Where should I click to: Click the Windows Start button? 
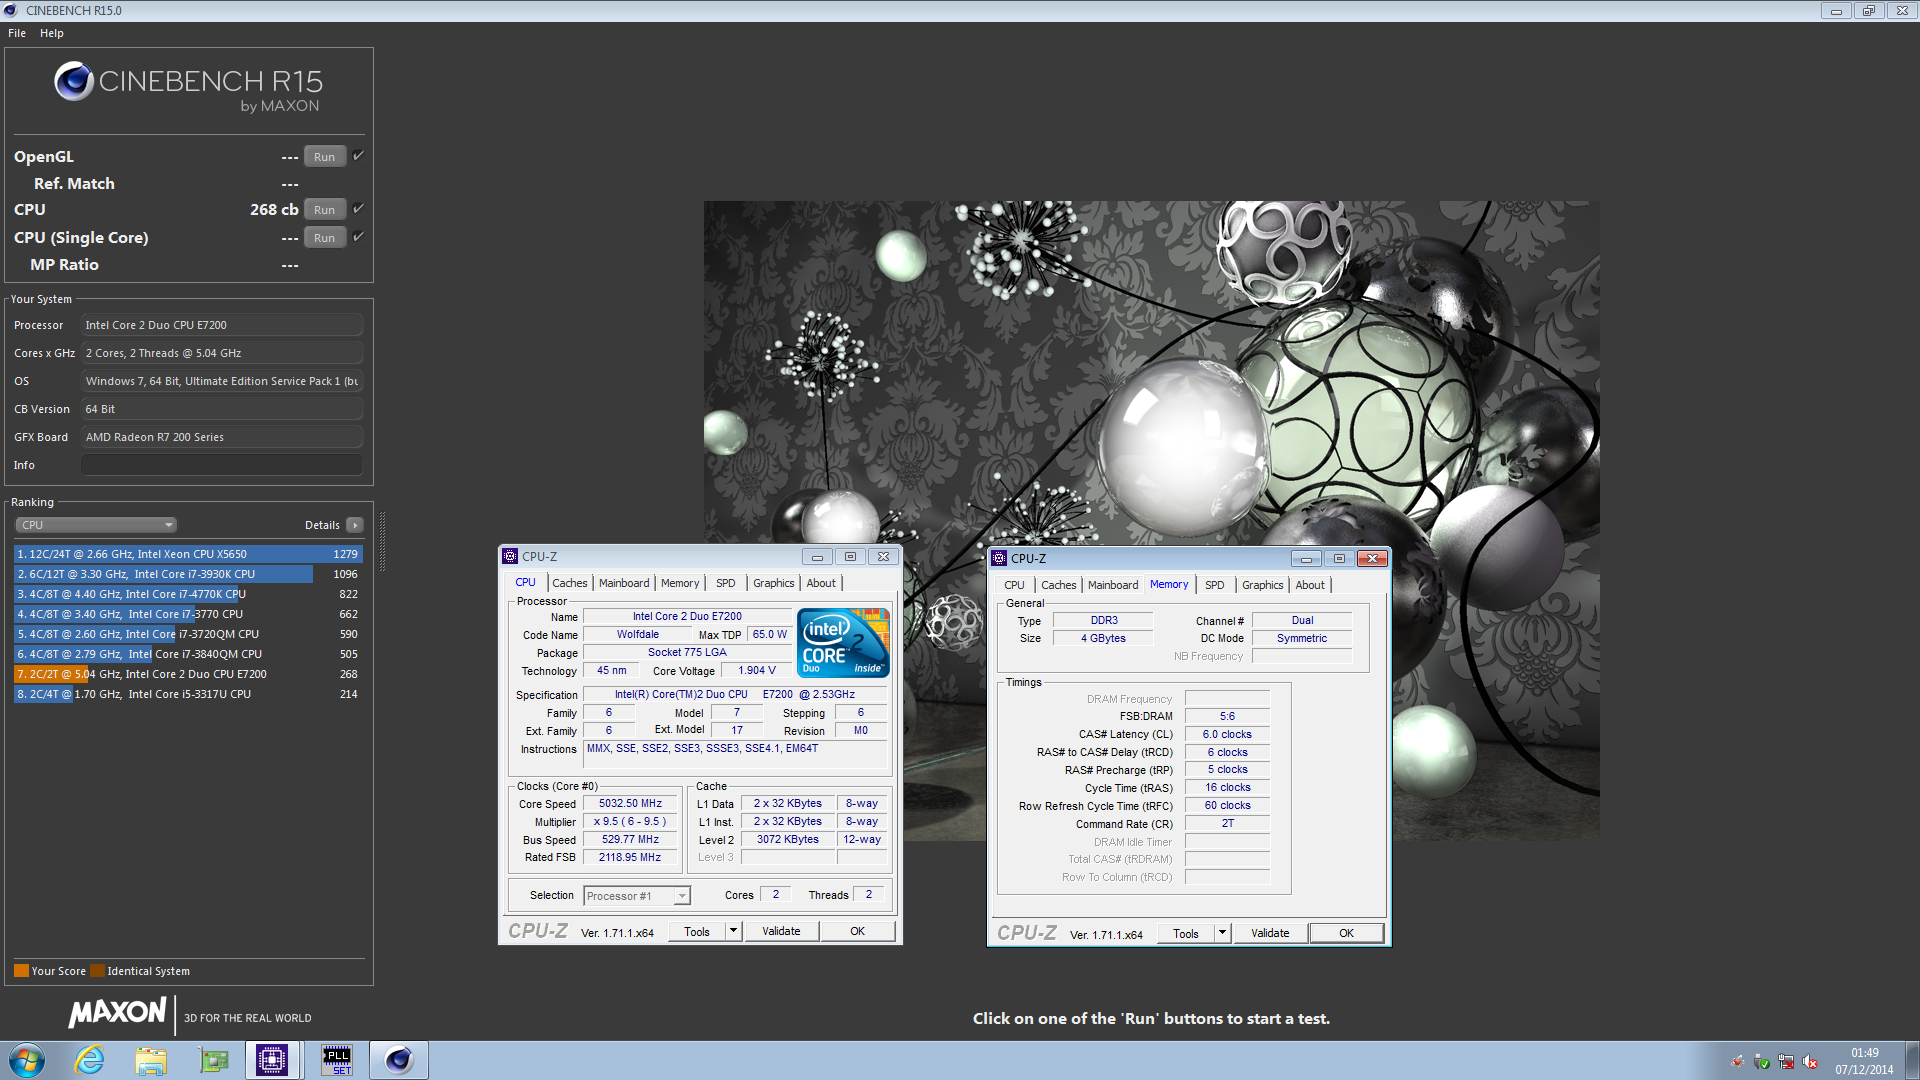tap(27, 1060)
